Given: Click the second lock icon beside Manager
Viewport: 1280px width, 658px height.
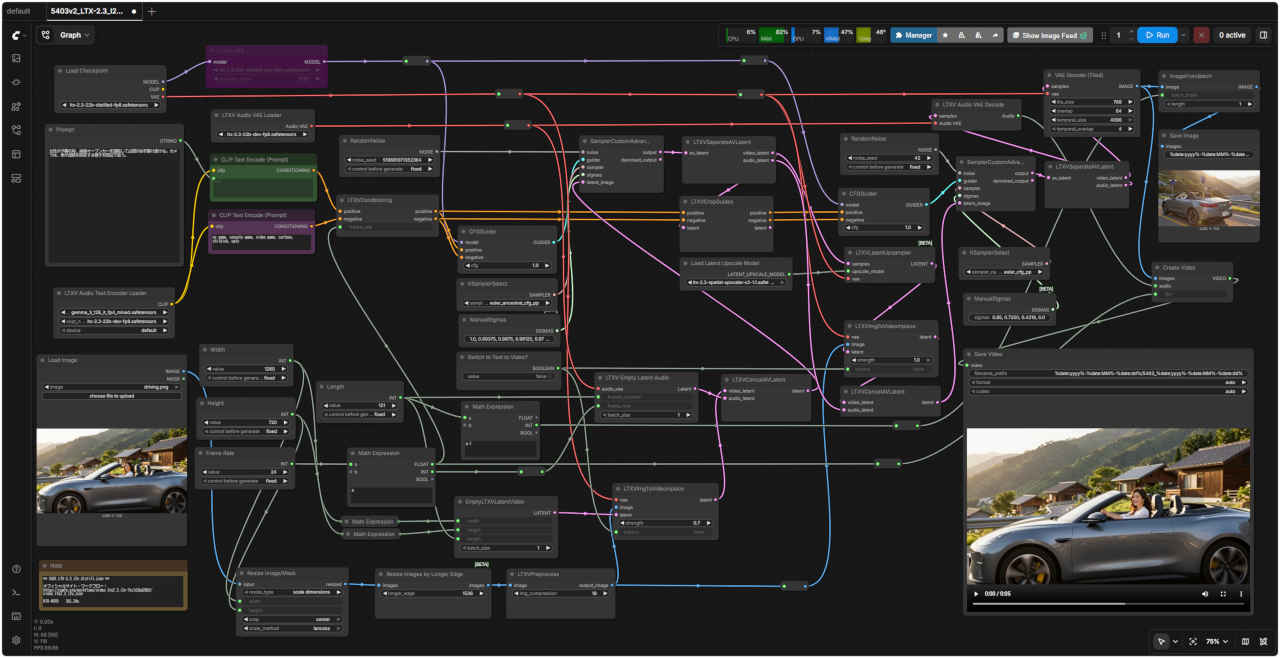Looking at the screenshot, I should 979,35.
